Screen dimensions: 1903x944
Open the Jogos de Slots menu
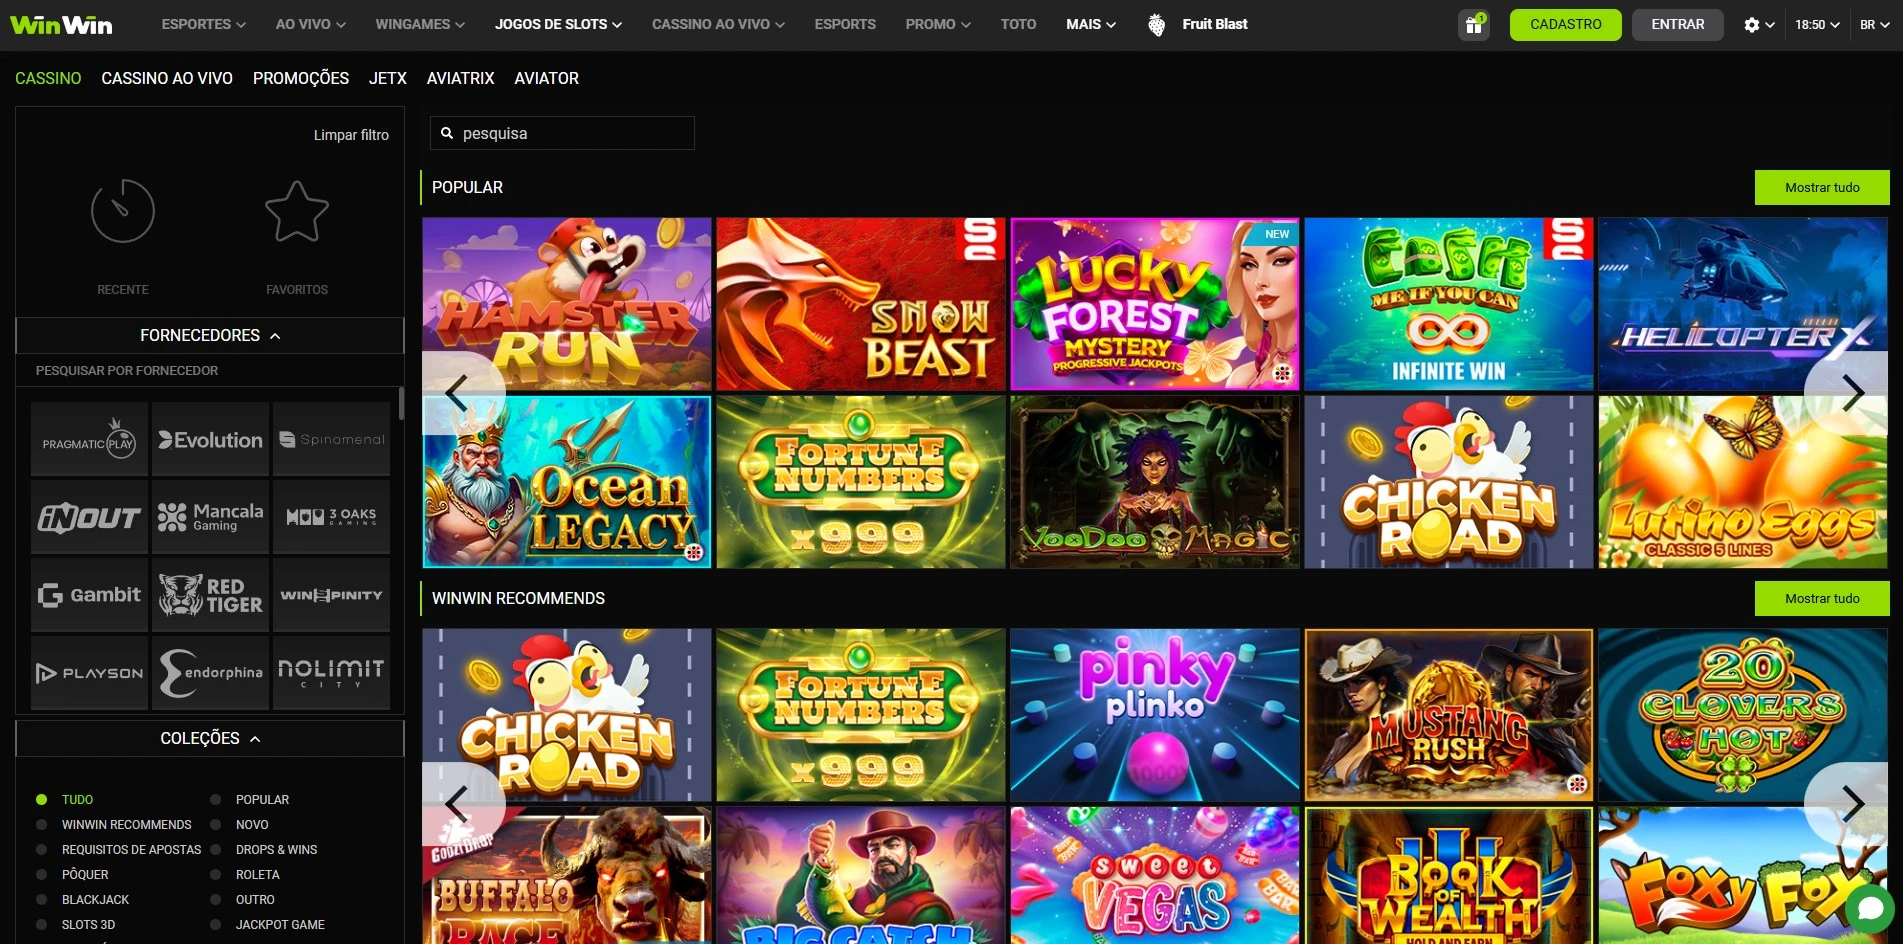point(558,25)
